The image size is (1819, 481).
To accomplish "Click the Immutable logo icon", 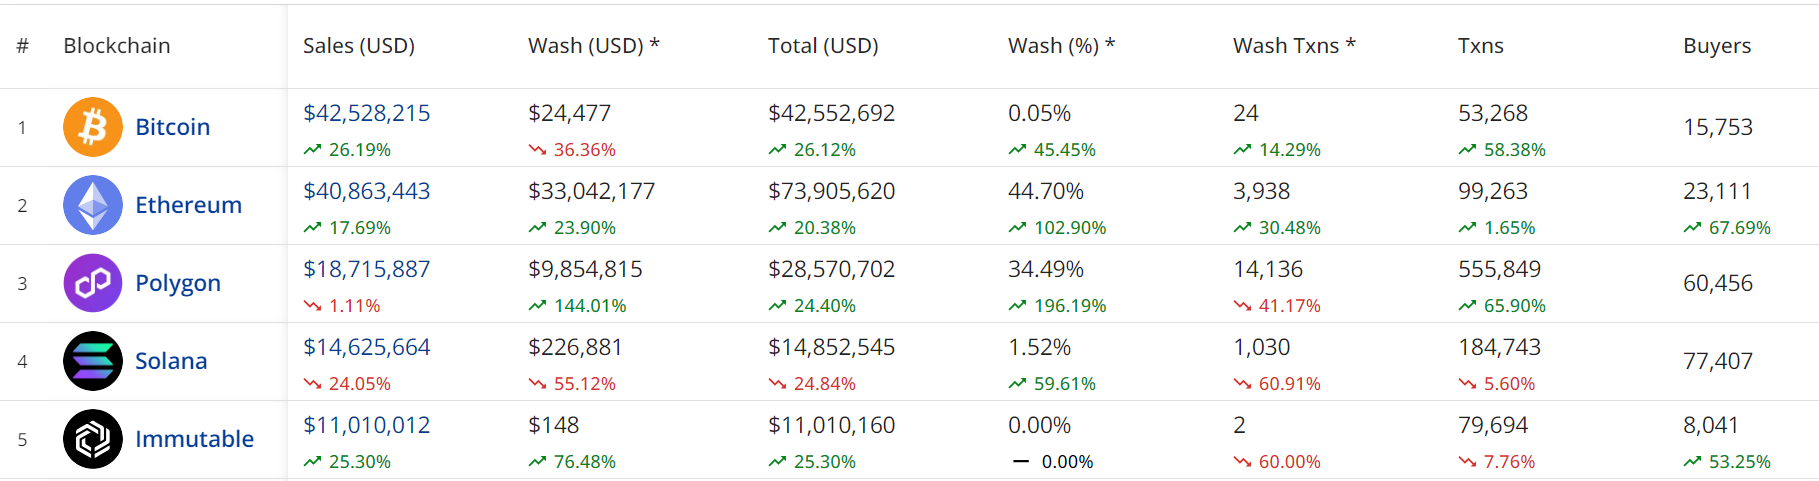I will tap(93, 439).
